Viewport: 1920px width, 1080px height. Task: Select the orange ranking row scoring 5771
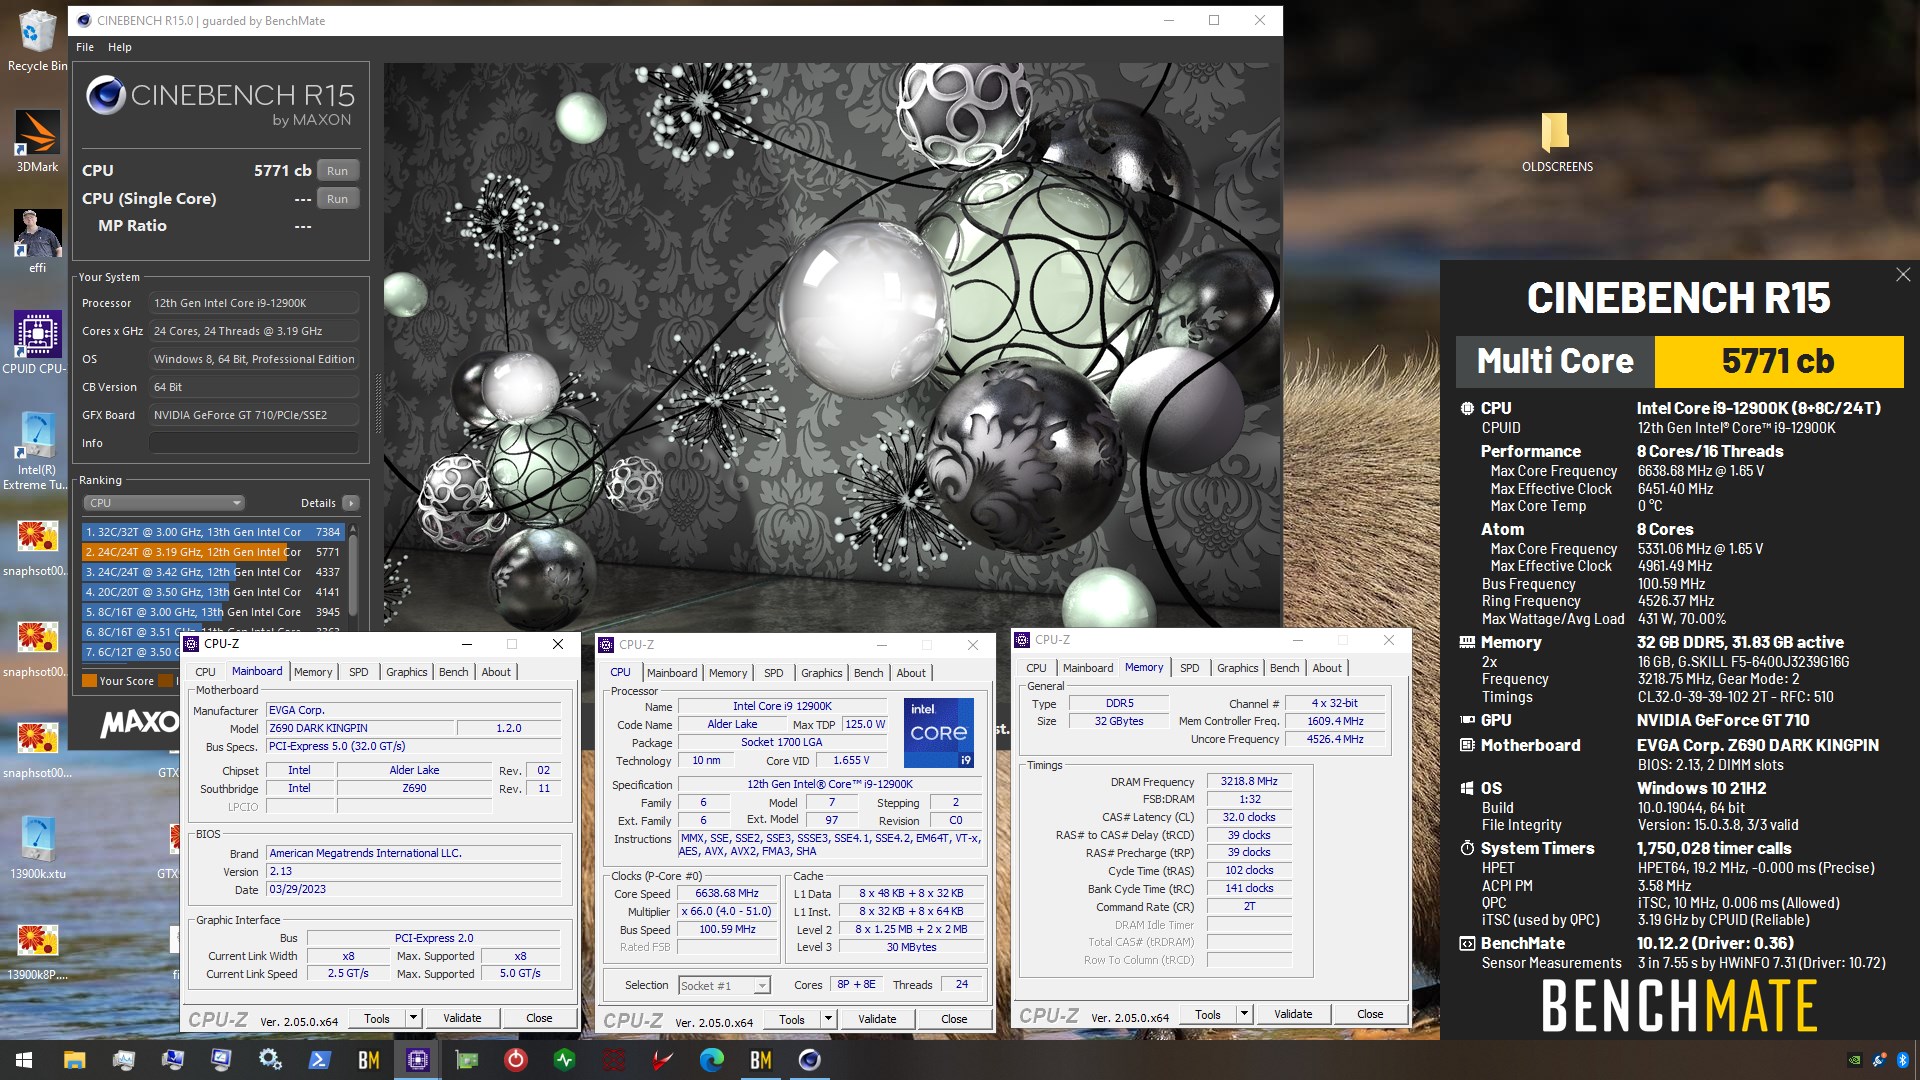212,552
